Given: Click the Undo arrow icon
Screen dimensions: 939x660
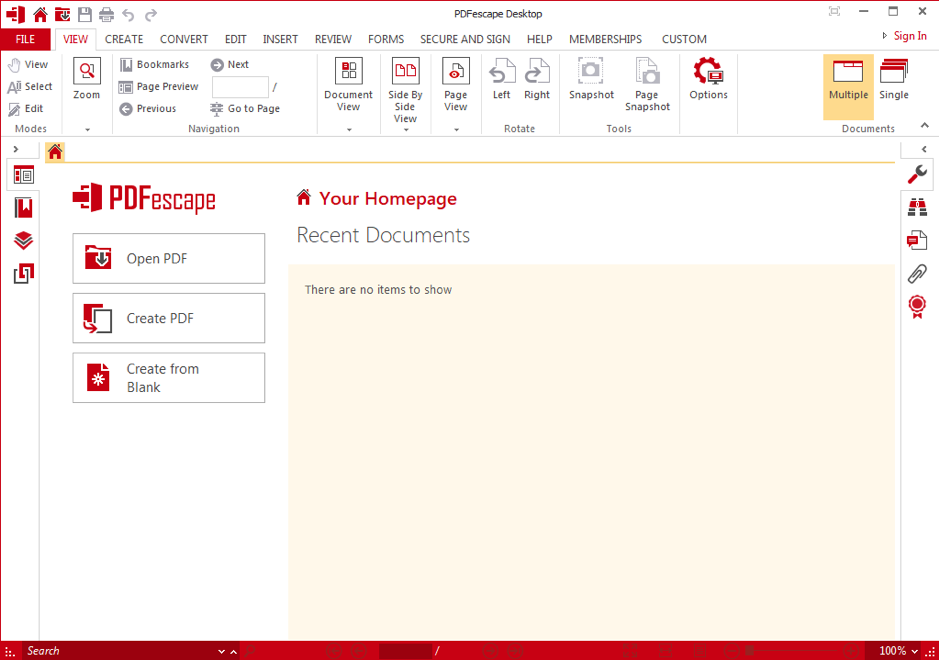Looking at the screenshot, I should click(x=128, y=14).
